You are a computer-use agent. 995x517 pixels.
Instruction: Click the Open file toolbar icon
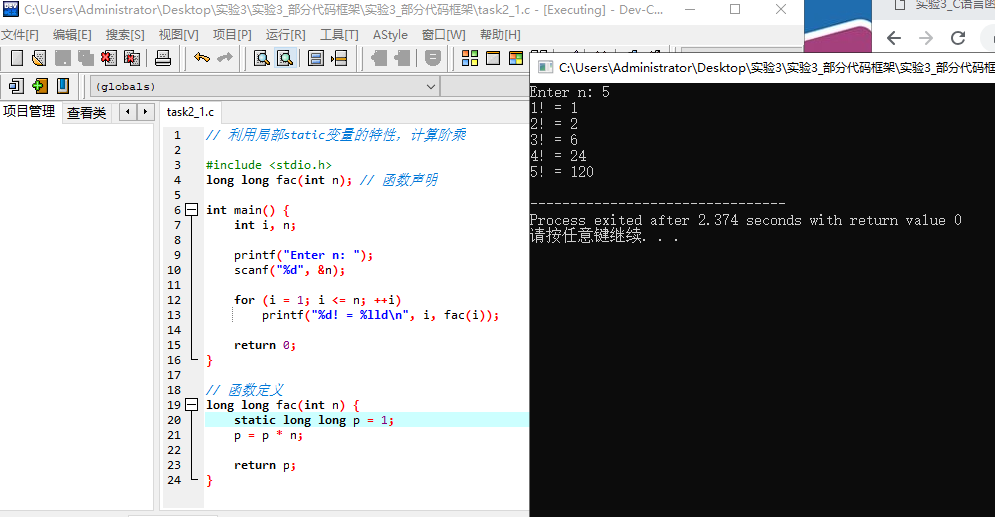point(39,58)
